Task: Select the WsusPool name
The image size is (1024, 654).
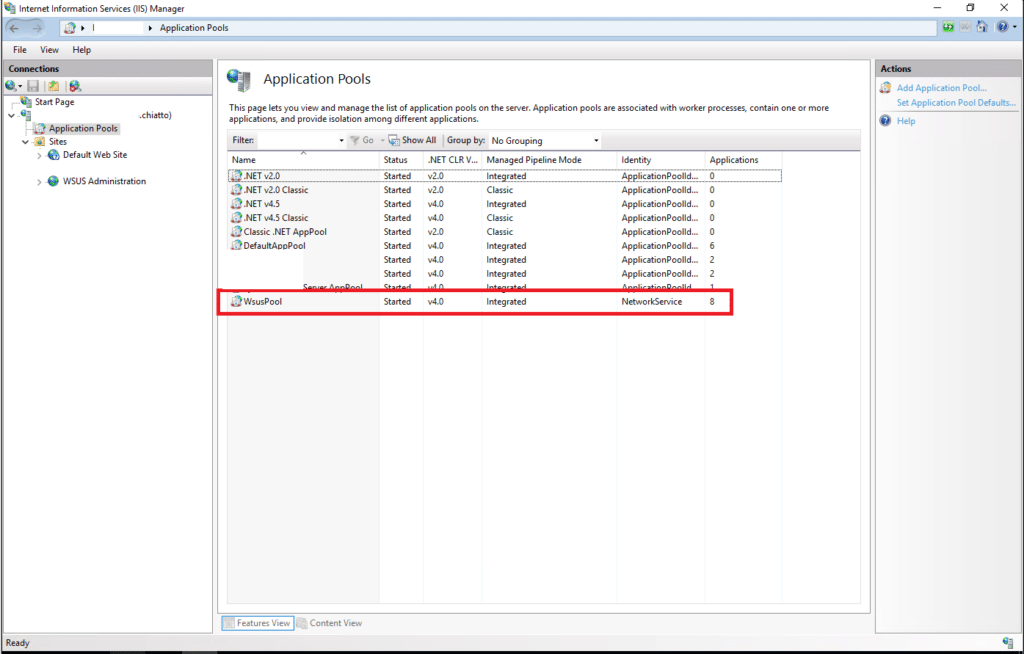Action: (263, 302)
